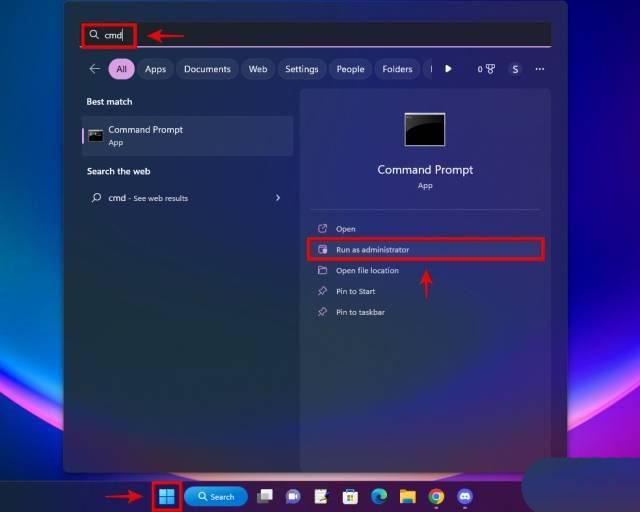Screen dimensions: 640x512
Task: Click the Windows Start button
Action: 167,496
